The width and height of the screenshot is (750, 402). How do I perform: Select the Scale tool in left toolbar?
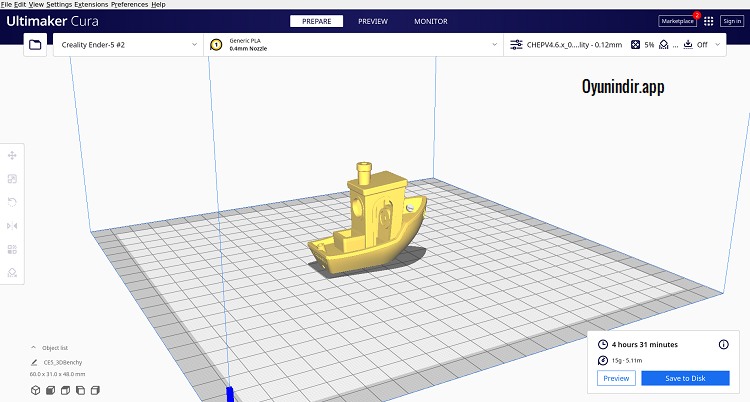tap(12, 179)
